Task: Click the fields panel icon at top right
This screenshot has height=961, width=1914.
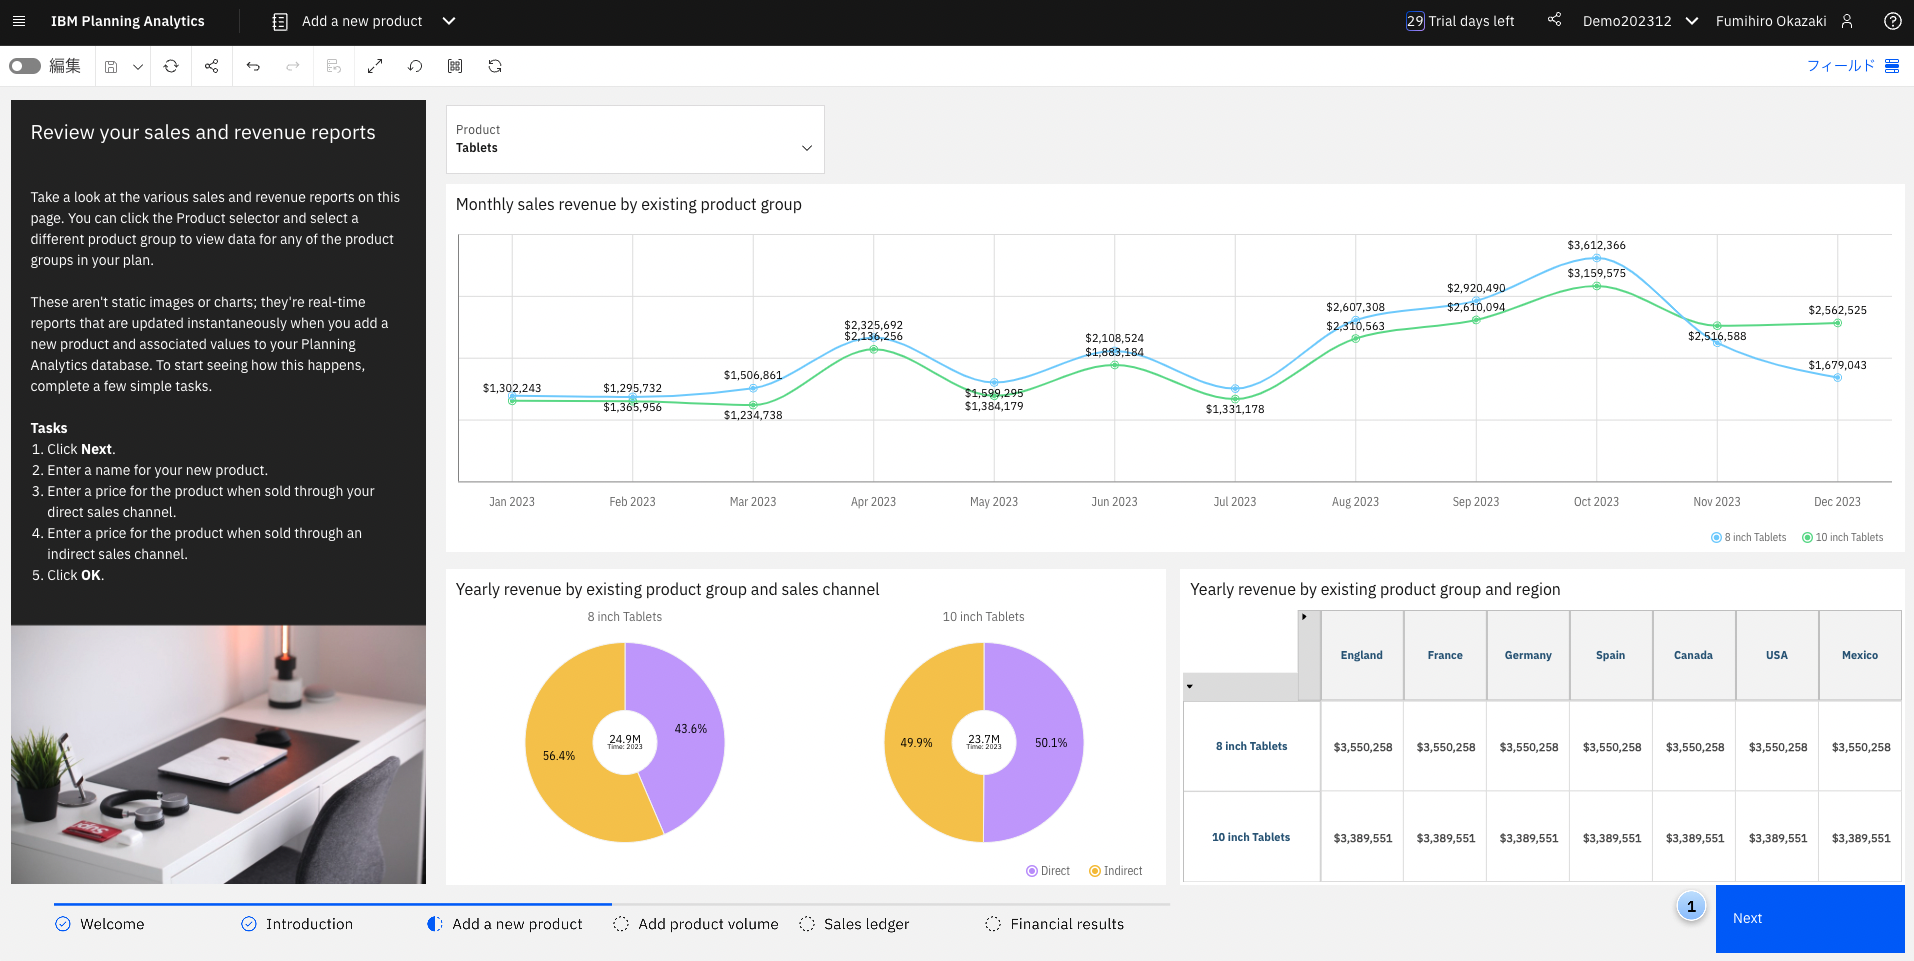Action: click(1892, 66)
